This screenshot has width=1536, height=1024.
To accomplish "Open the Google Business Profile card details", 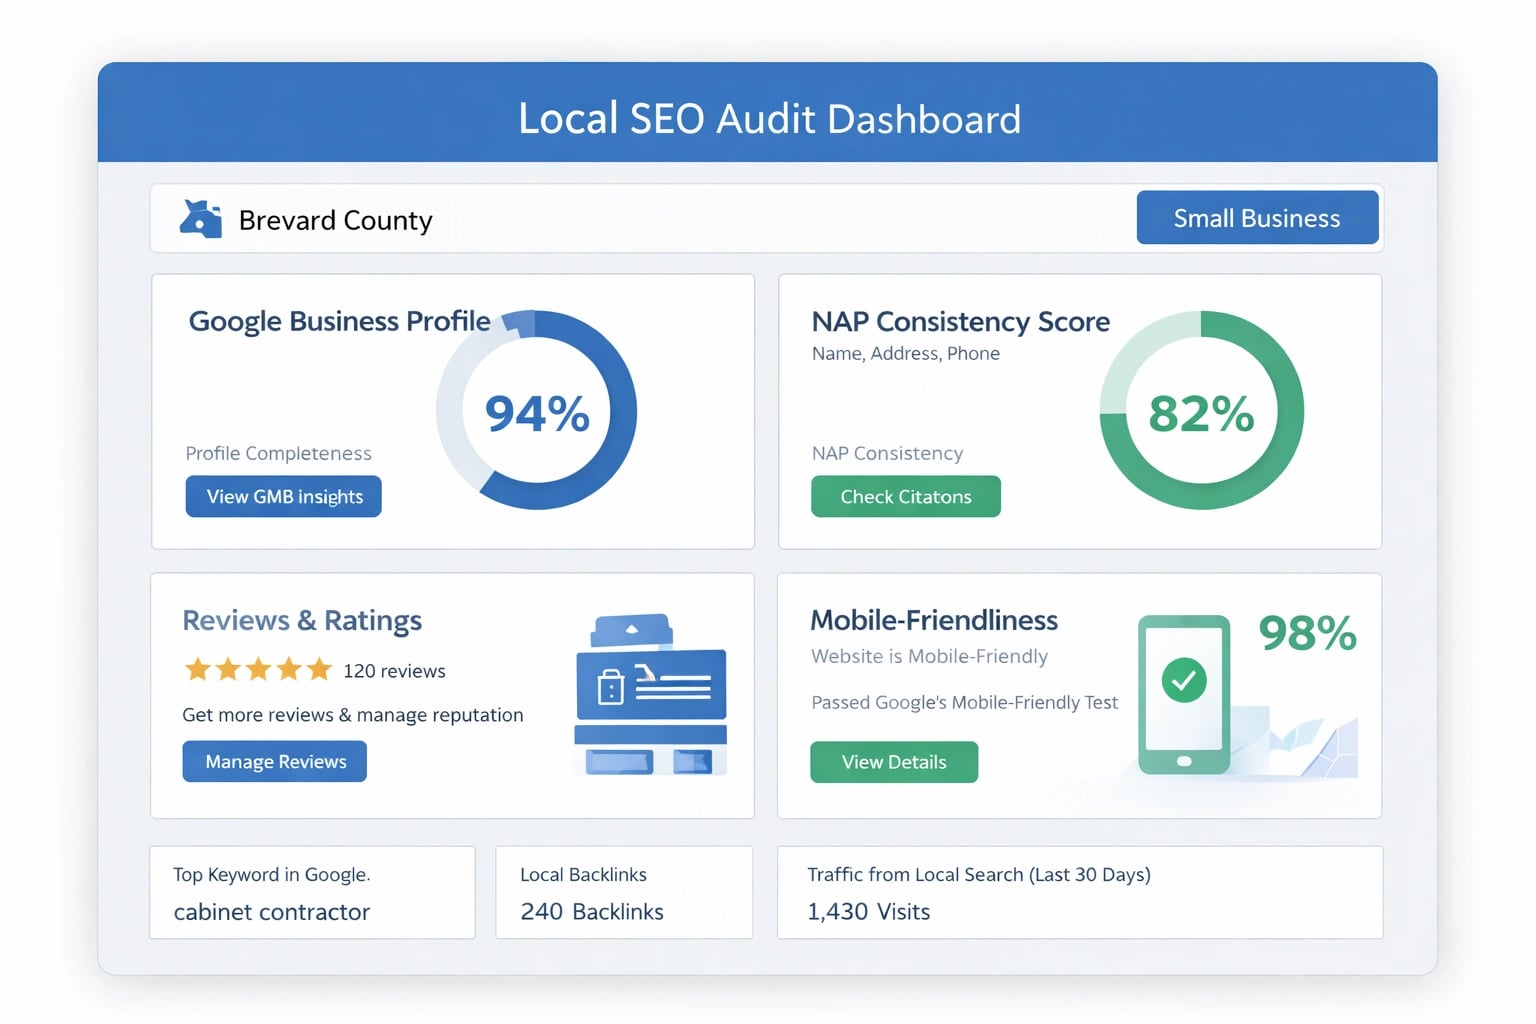I will (x=339, y=321).
